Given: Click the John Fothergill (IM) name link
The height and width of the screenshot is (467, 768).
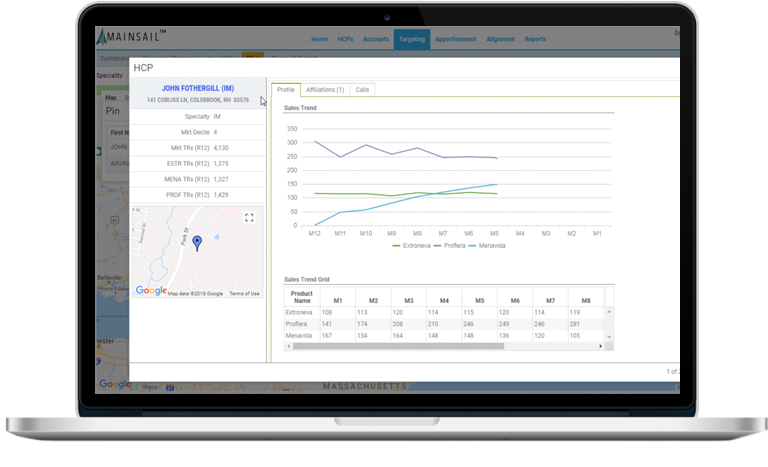Looking at the screenshot, I should point(197,88).
